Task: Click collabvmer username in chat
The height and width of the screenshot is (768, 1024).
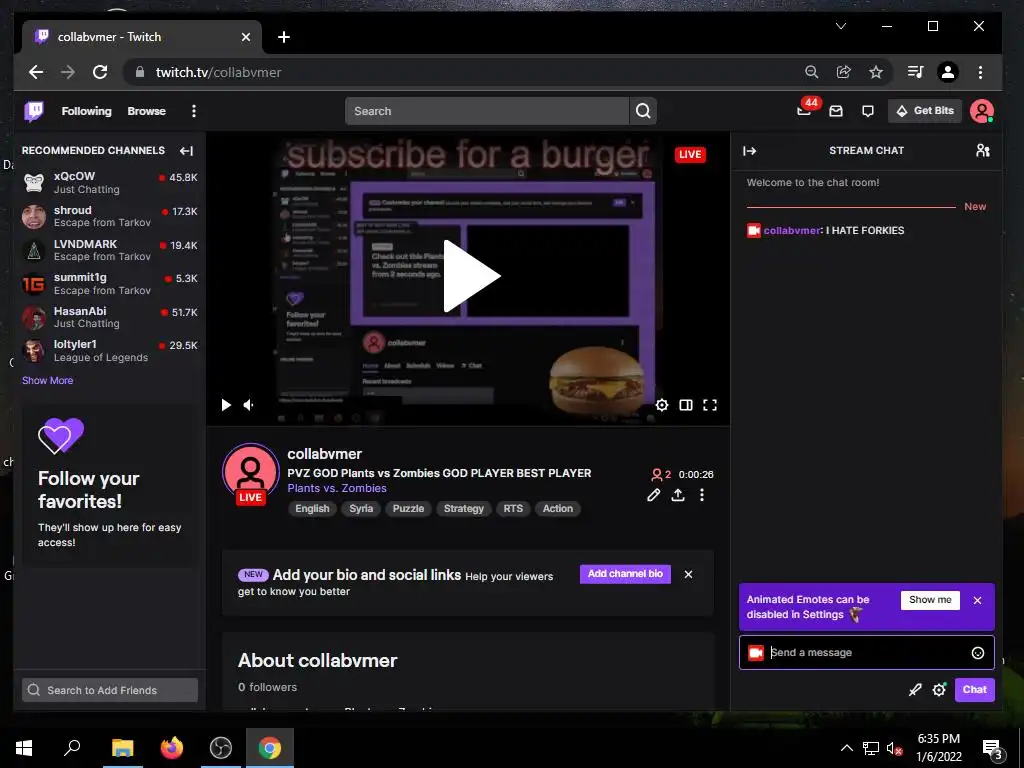Action: tap(792, 231)
